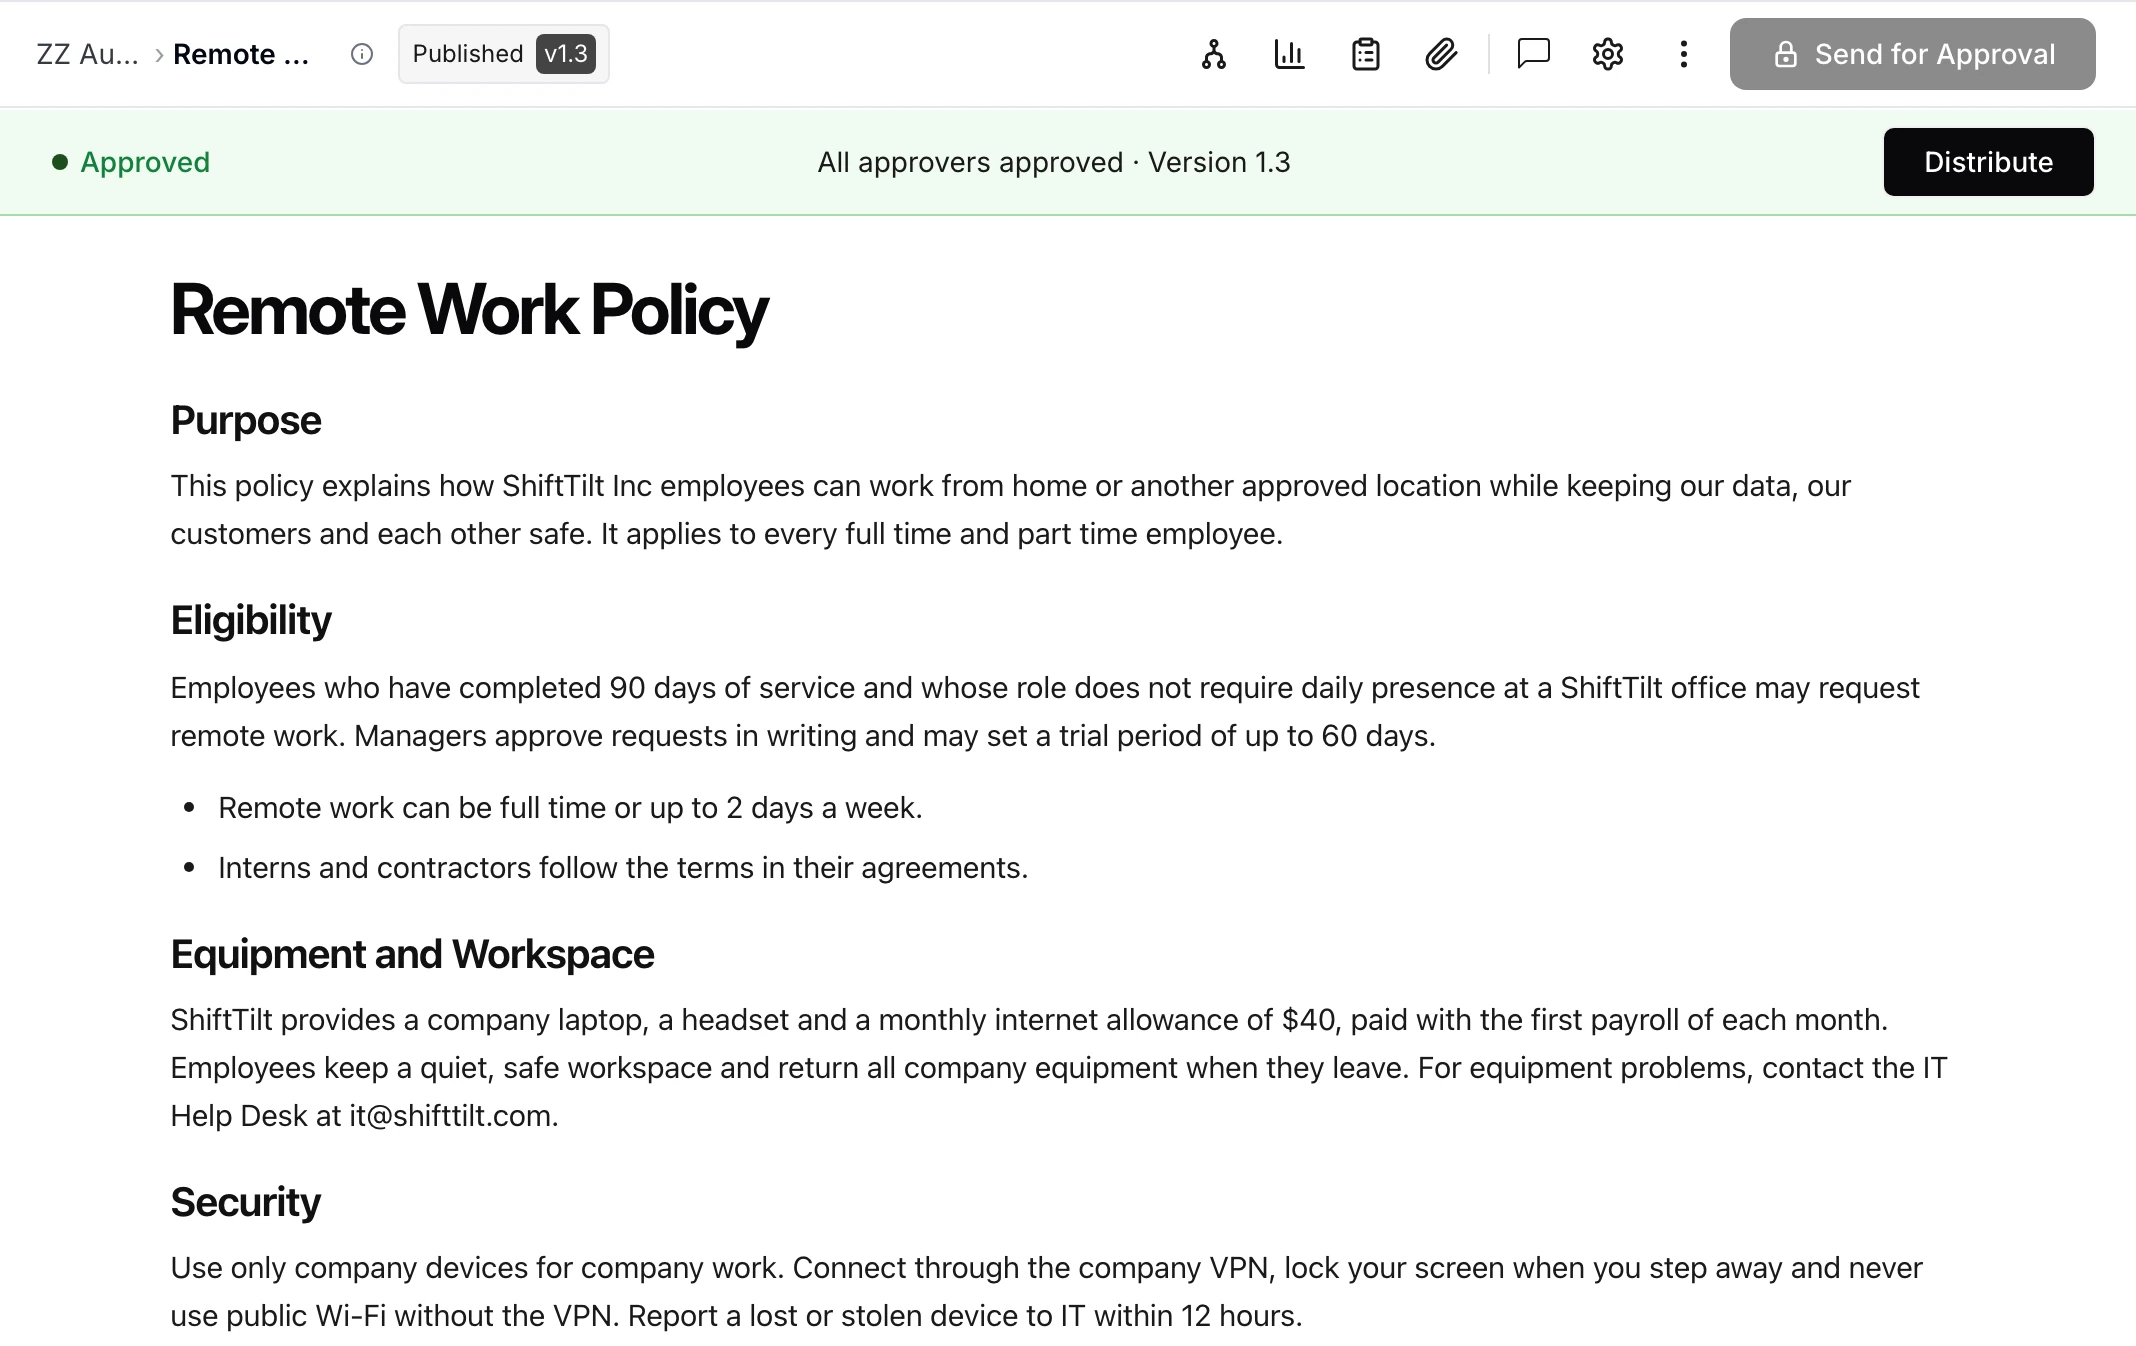
Task: Click the Remote Work Policy title
Action: pos(469,311)
